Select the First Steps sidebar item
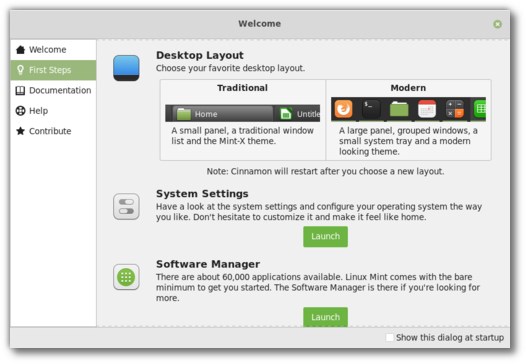Viewport: 526px width, 364px height. [53, 70]
